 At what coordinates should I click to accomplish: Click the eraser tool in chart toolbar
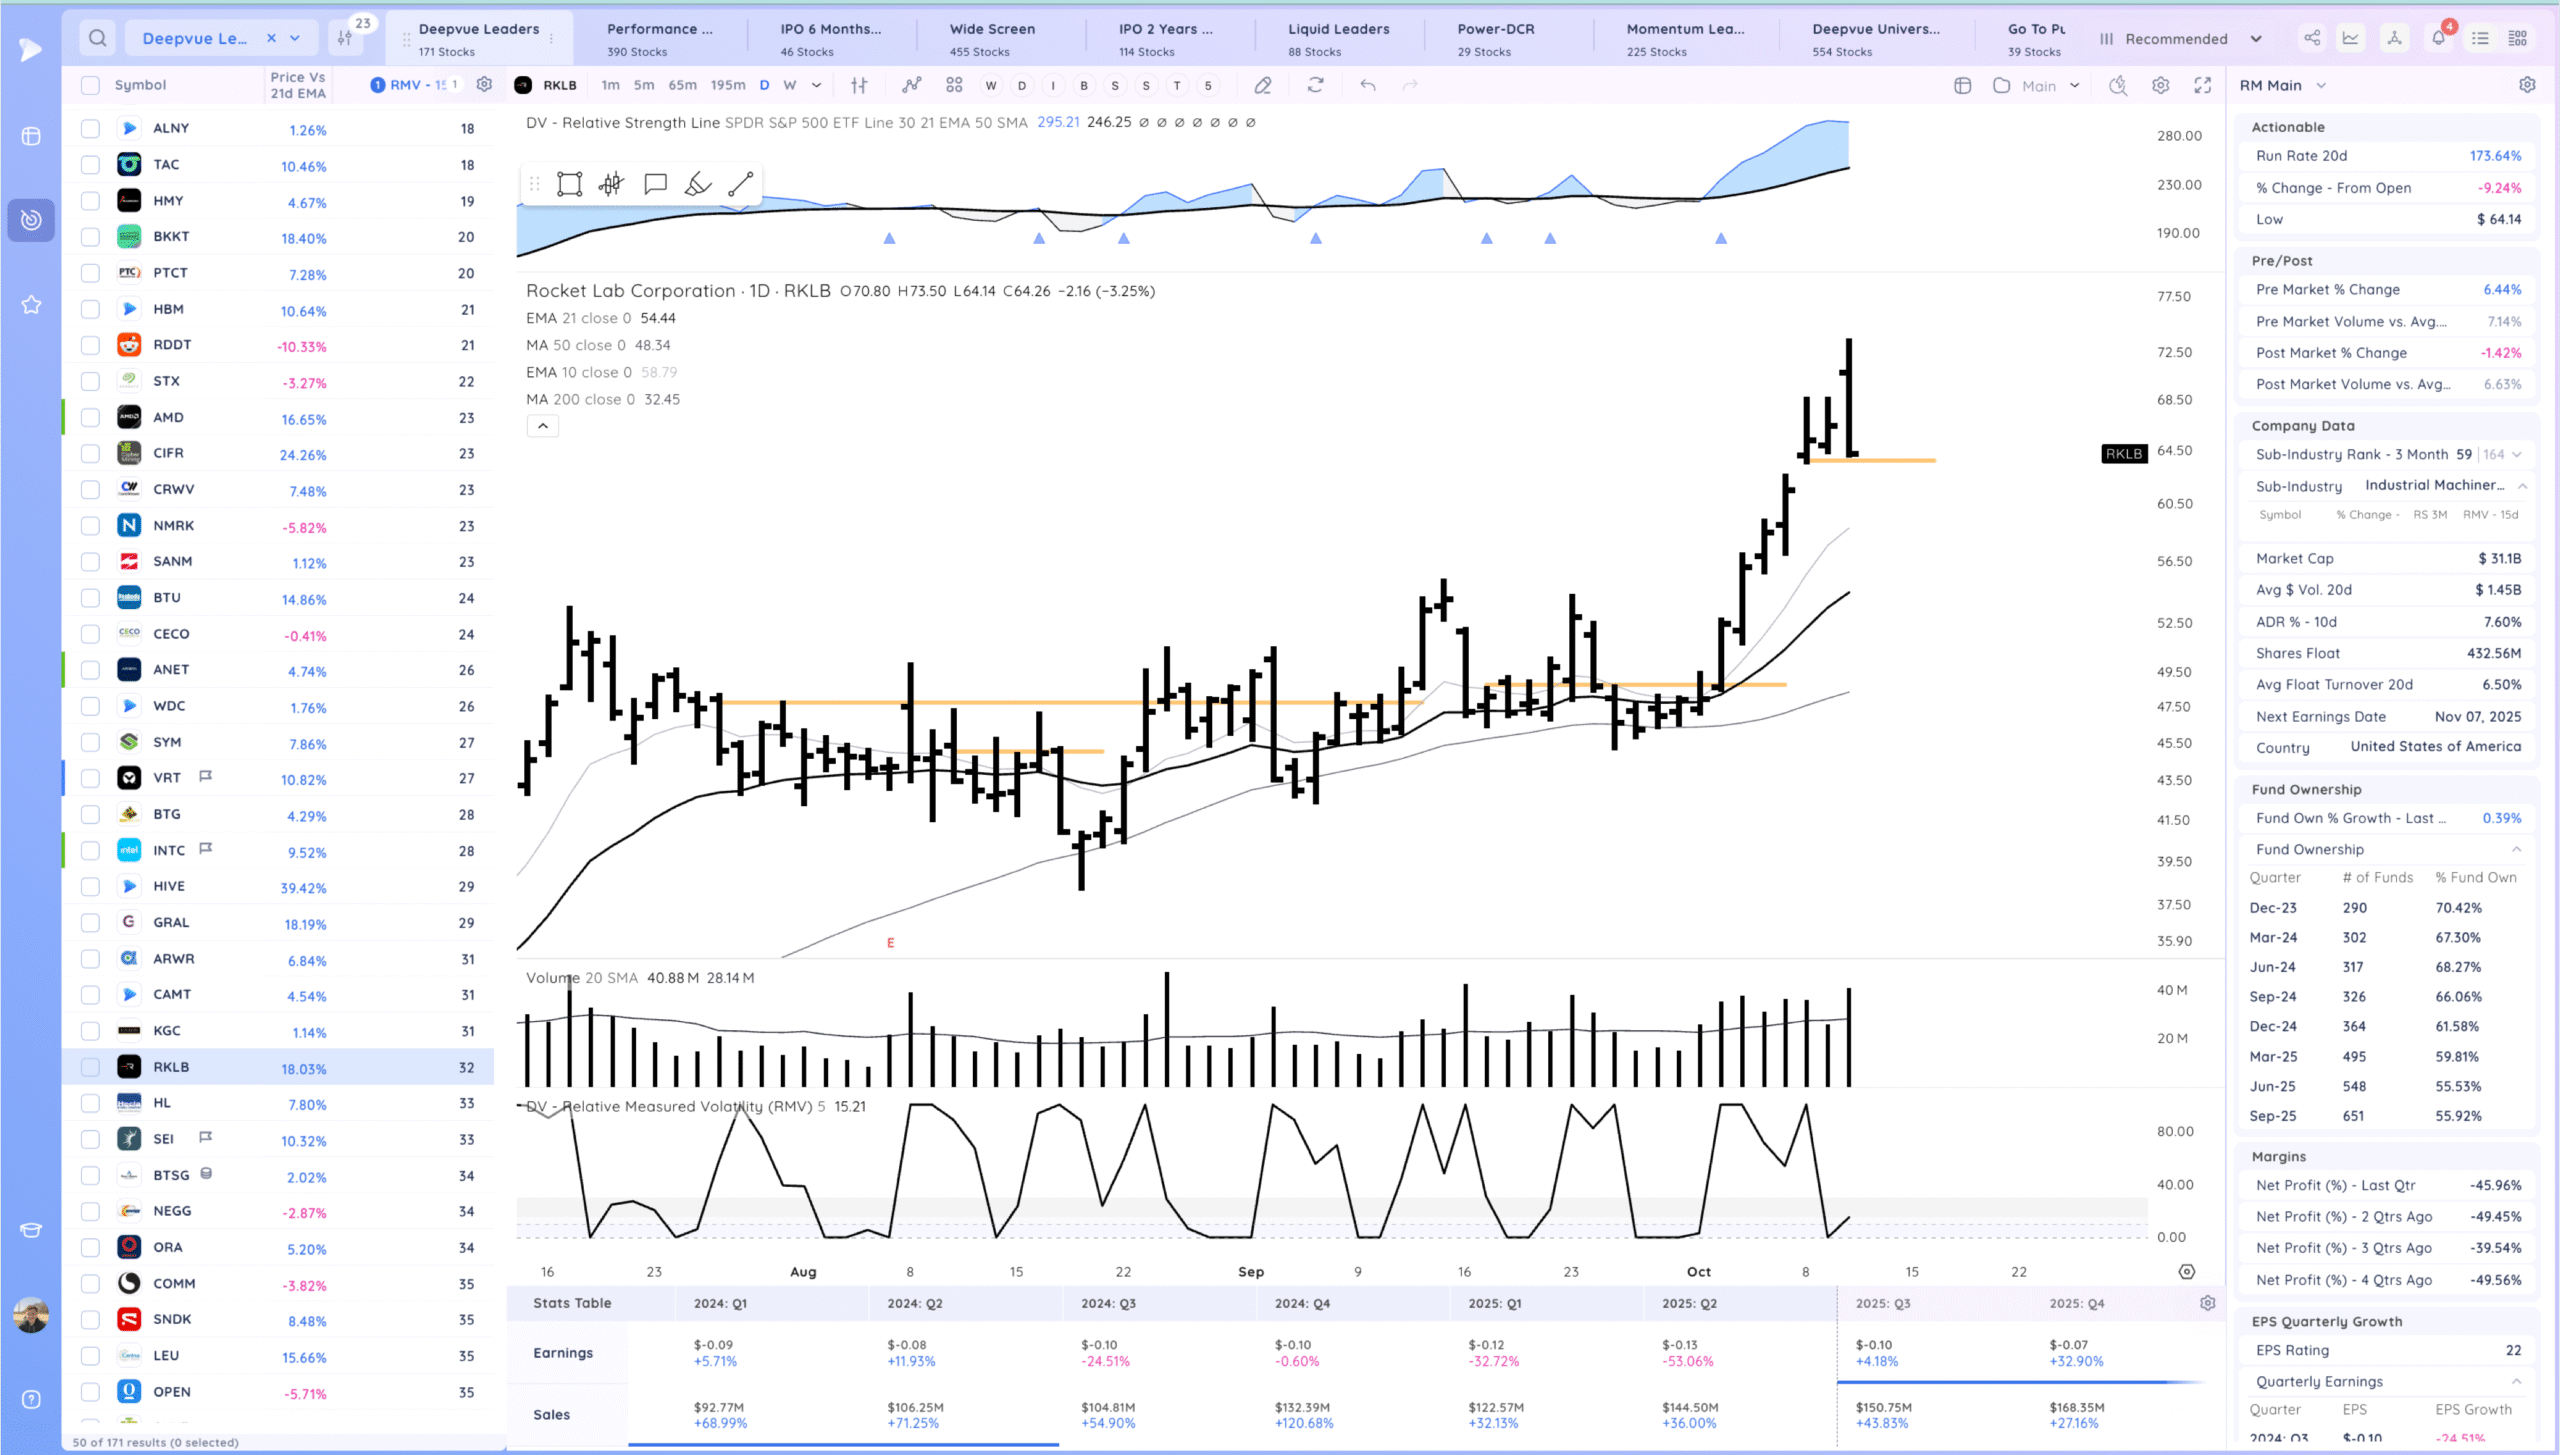[x=1263, y=85]
